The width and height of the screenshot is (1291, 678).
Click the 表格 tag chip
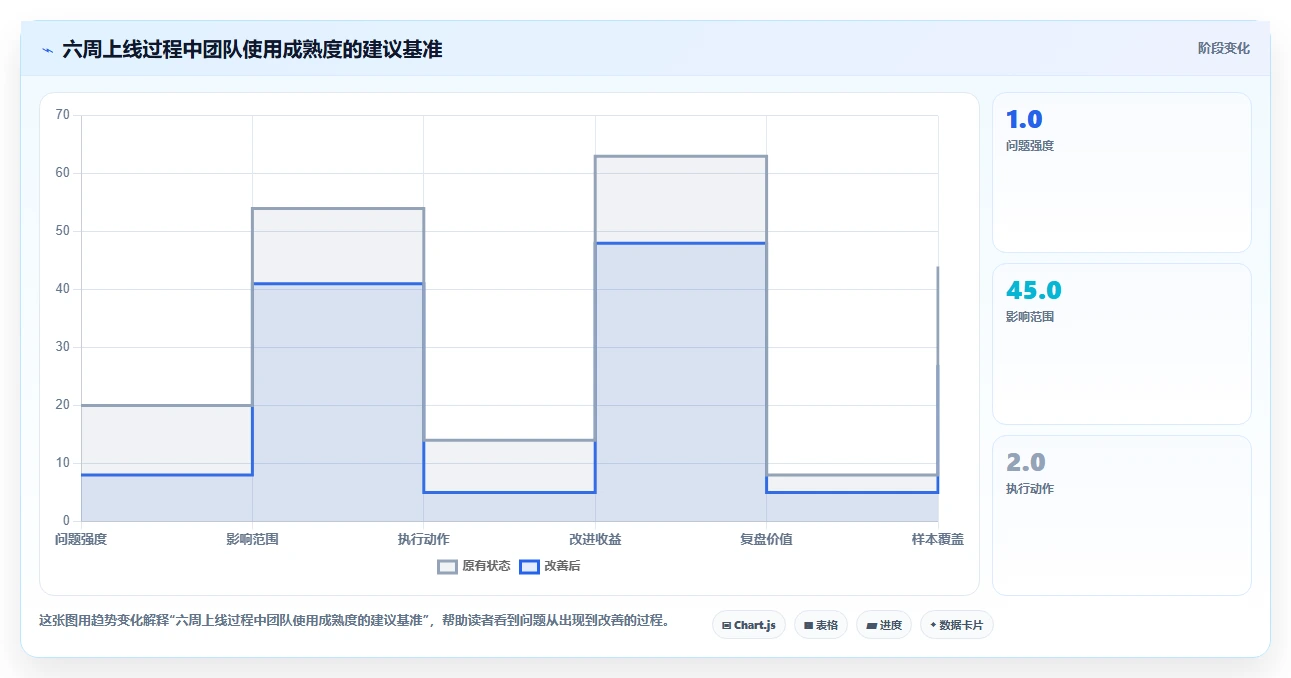coord(821,625)
